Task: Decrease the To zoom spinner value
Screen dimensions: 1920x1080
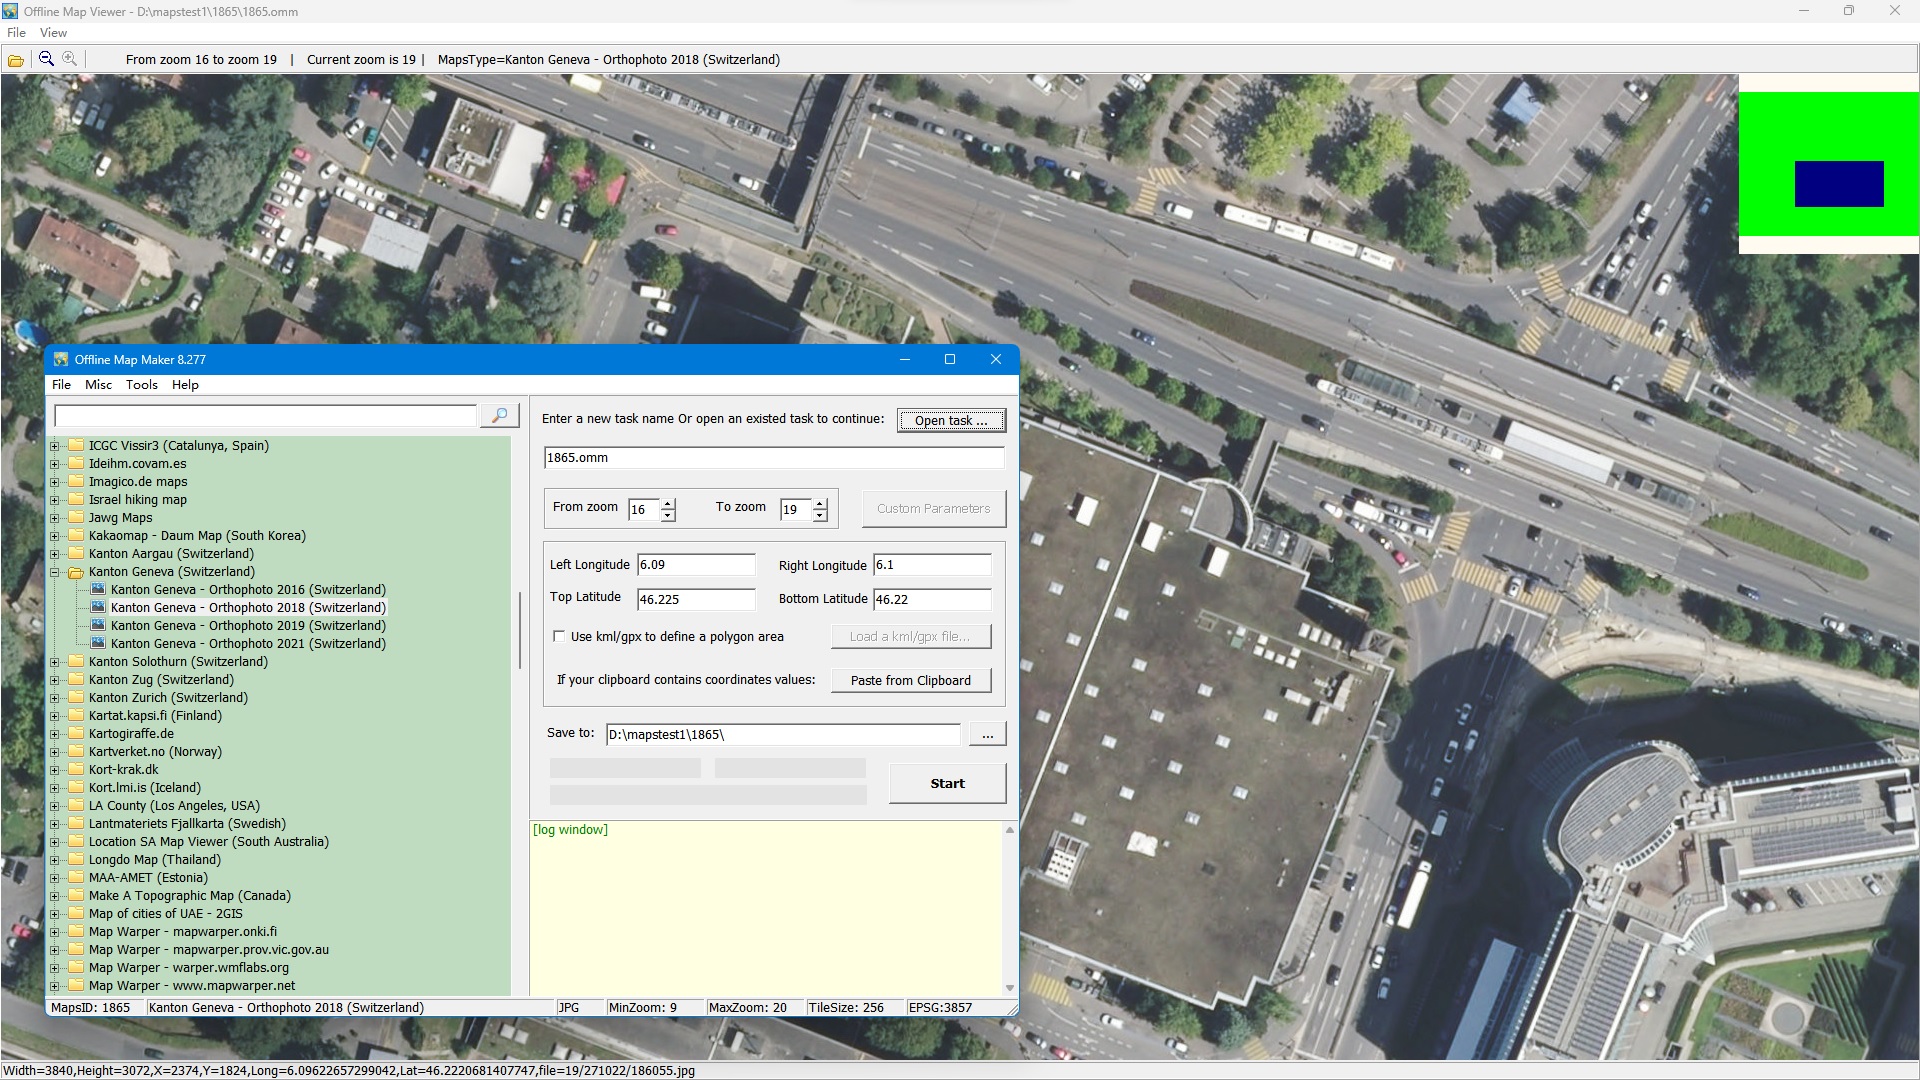Action: (x=820, y=516)
